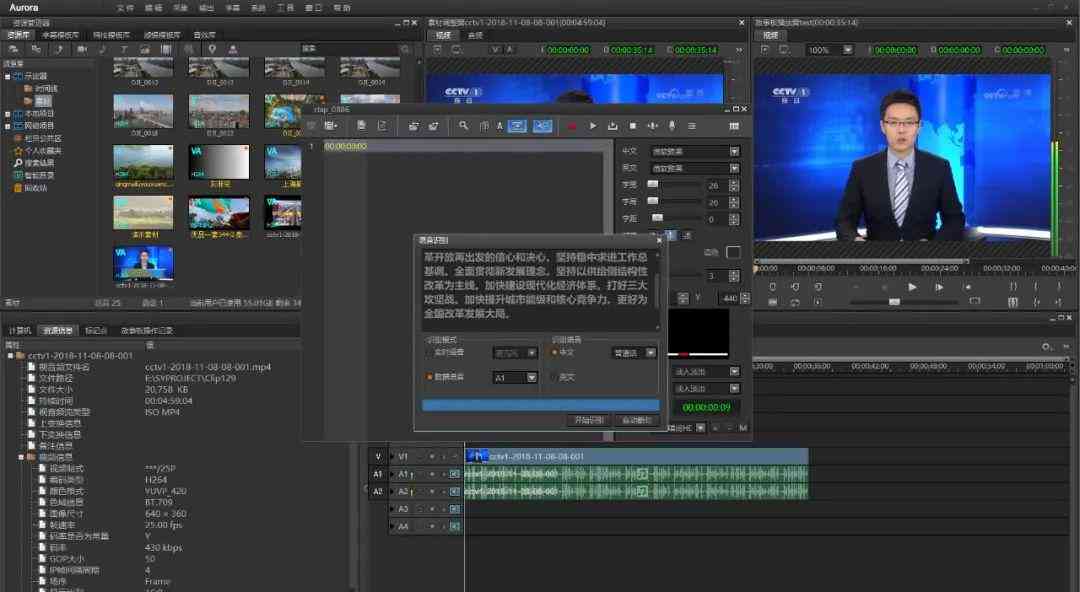Select the orange-marked audio source radio beside A1
1080x592 pixels.
coord(429,377)
